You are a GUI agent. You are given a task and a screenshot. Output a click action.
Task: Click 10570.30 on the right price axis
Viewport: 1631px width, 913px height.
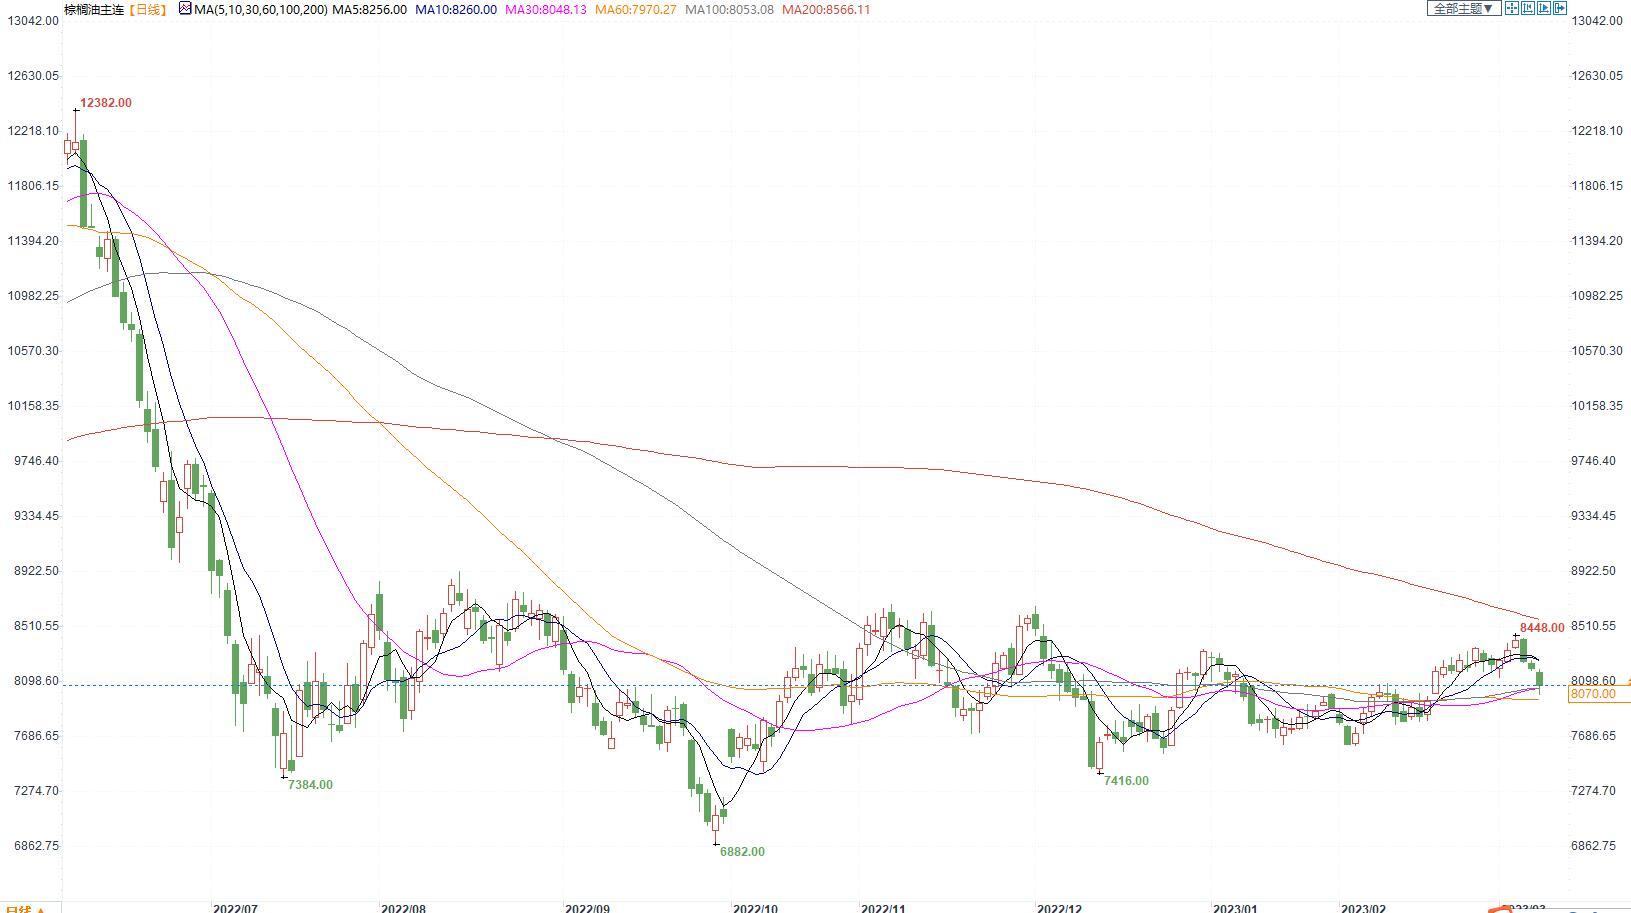point(1598,351)
